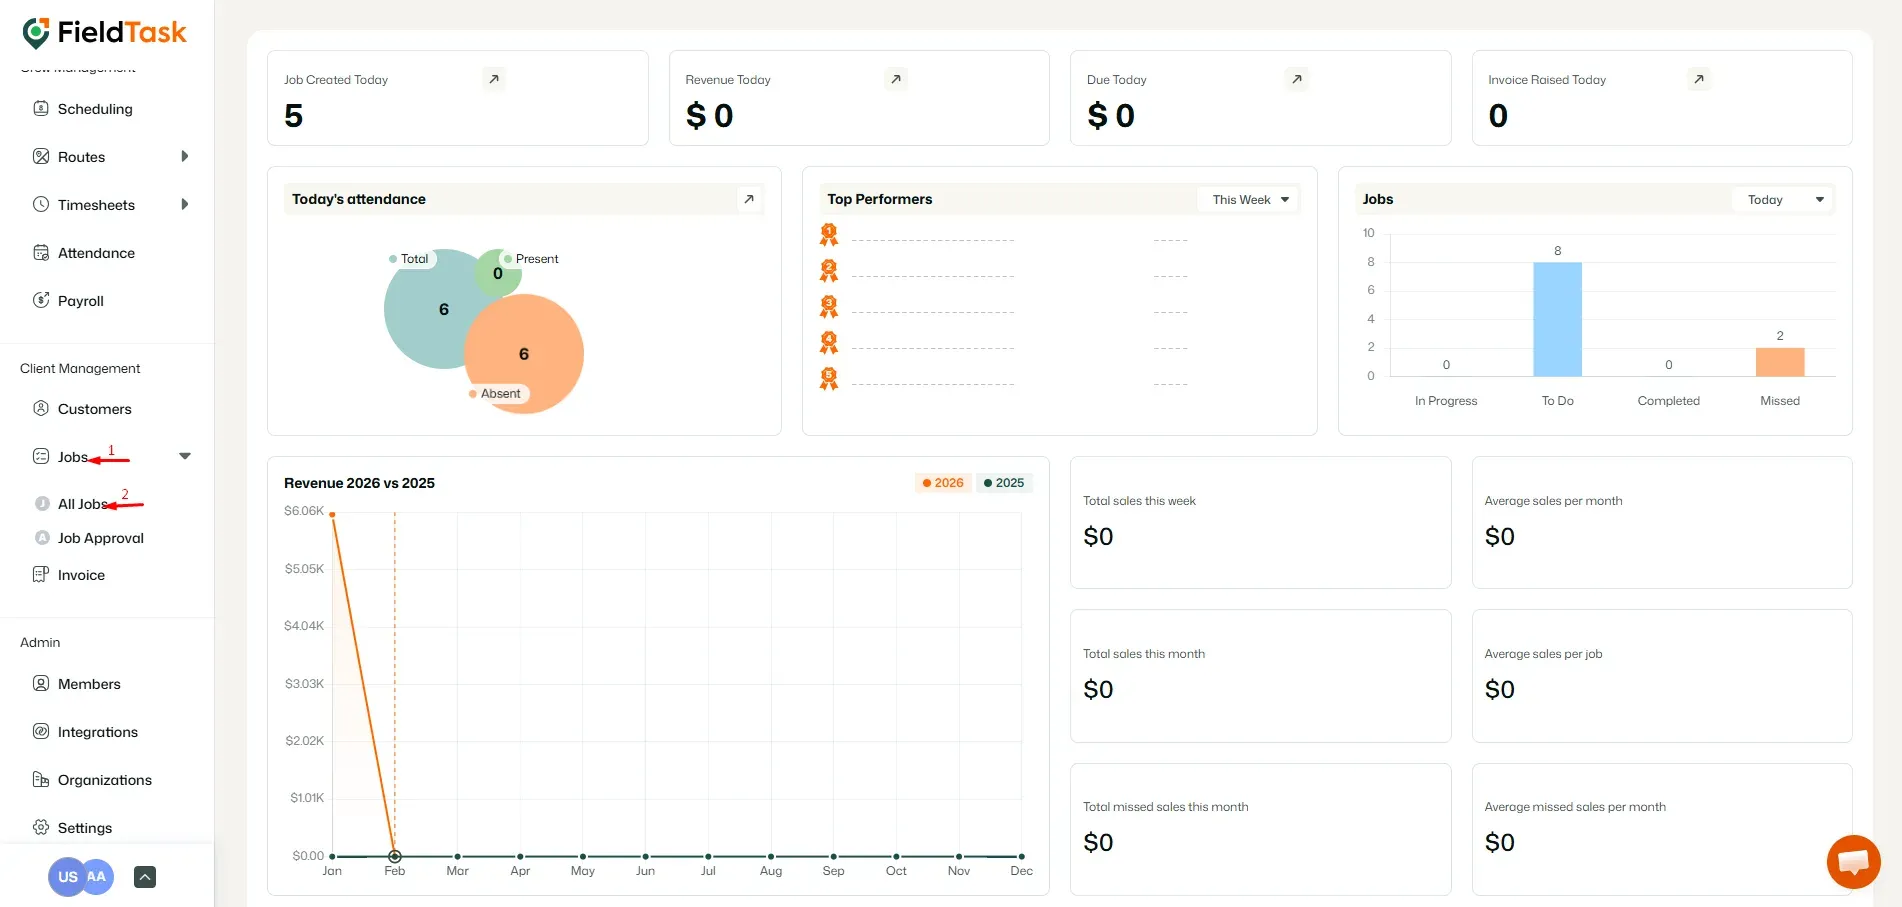
Task: Go to Members admin page
Action: [x=89, y=683]
